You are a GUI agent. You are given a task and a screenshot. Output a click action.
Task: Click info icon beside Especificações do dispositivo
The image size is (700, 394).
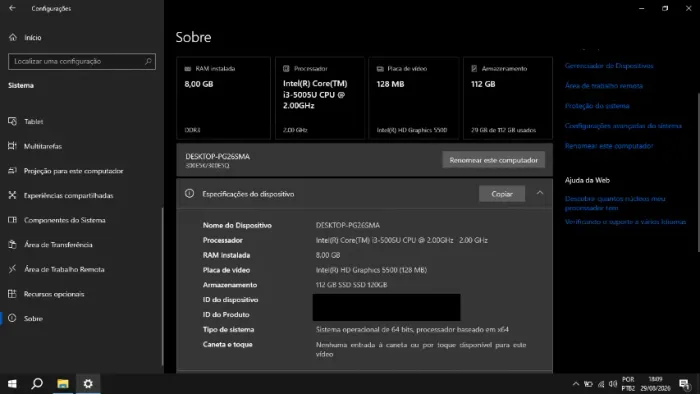189,194
